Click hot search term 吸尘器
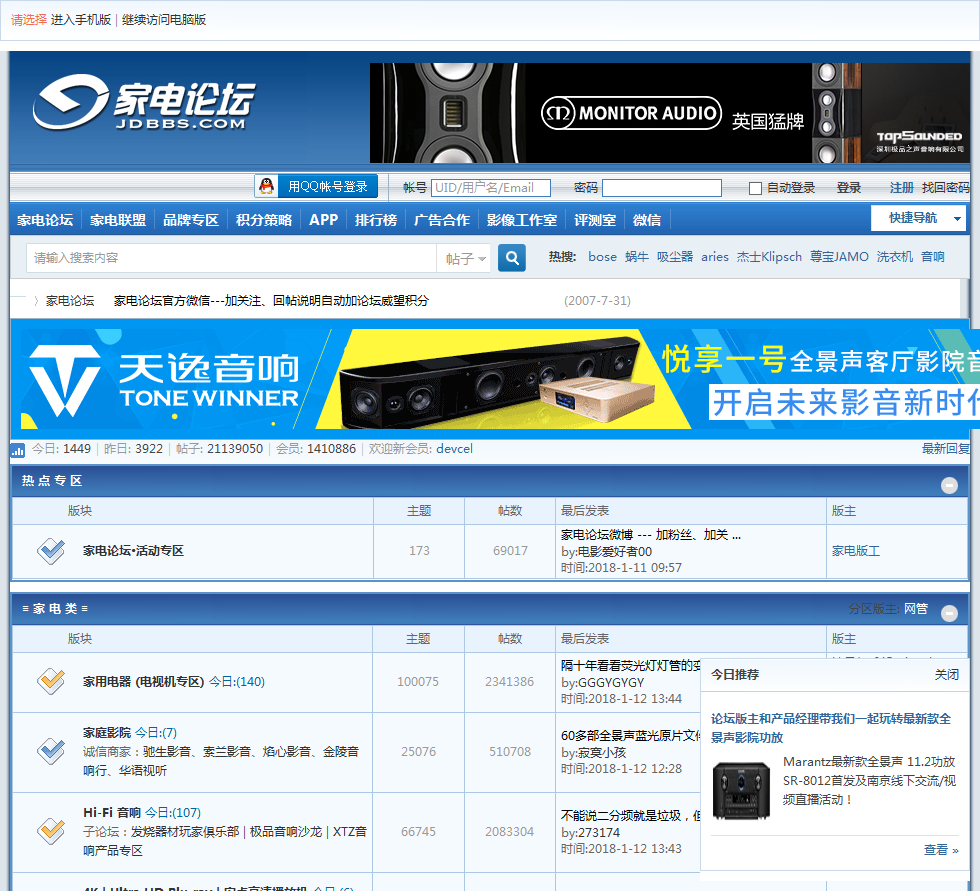Image resolution: width=980 pixels, height=891 pixels. [675, 257]
